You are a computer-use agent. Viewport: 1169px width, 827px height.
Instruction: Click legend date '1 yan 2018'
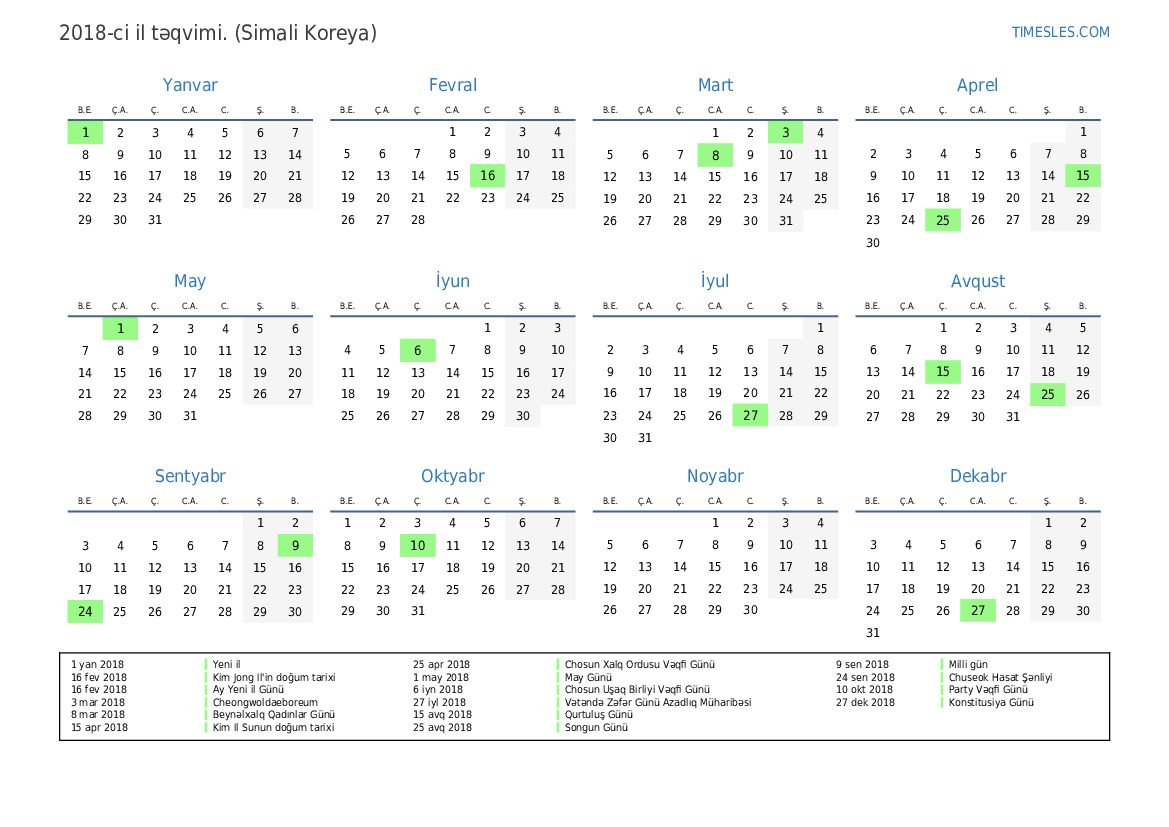coord(98,664)
